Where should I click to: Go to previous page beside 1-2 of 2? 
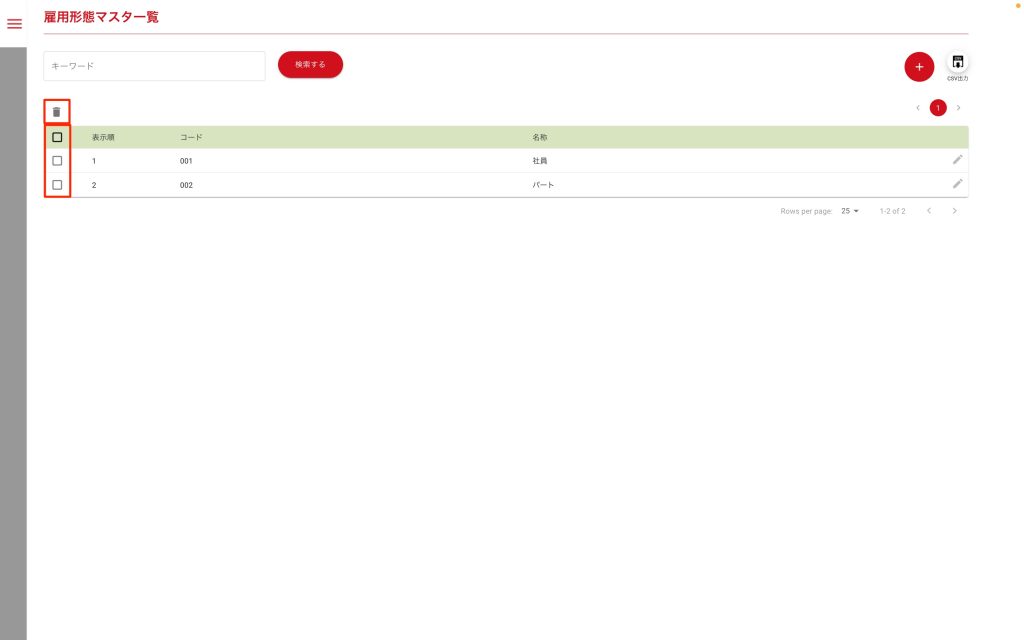tap(928, 211)
